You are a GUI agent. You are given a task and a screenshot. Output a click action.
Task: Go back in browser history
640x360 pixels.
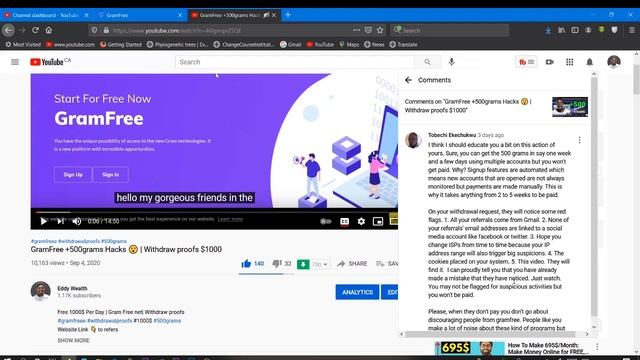(x=8, y=30)
